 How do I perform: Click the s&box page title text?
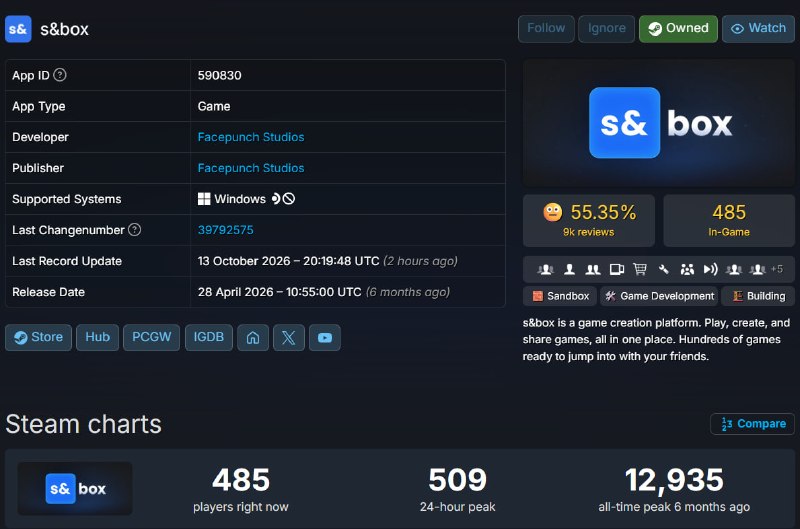[64, 30]
